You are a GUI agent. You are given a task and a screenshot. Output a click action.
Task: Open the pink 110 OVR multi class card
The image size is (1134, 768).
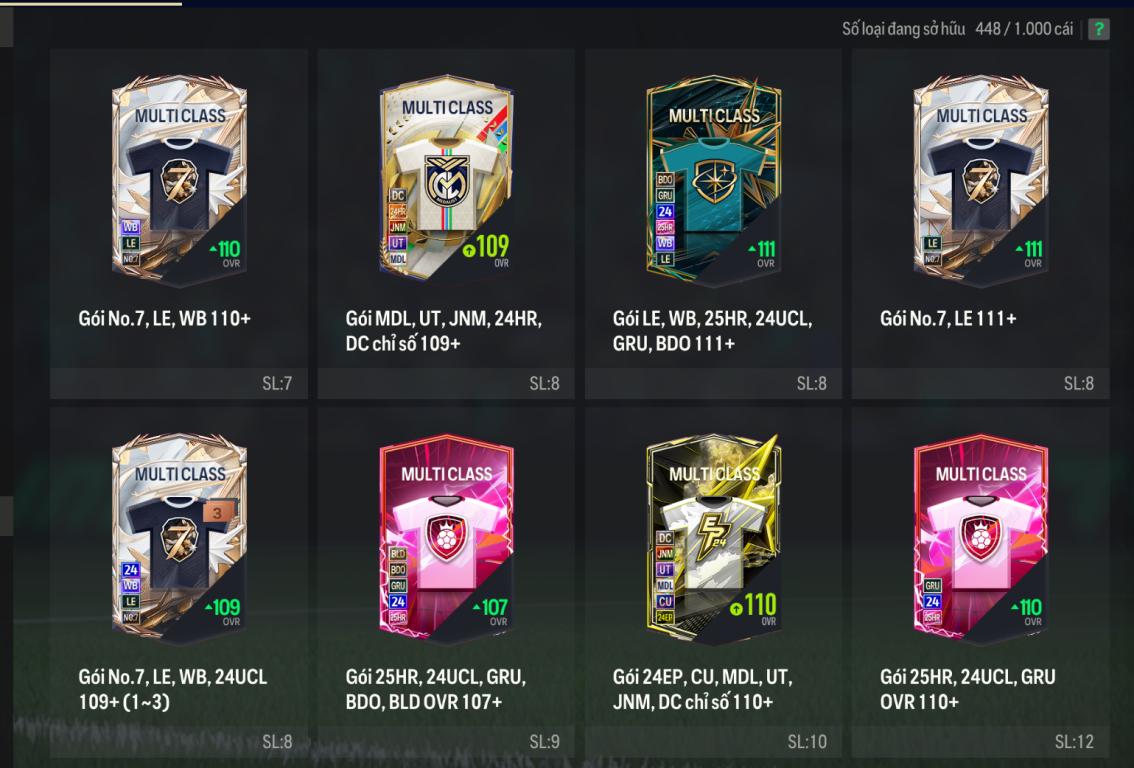point(981,539)
